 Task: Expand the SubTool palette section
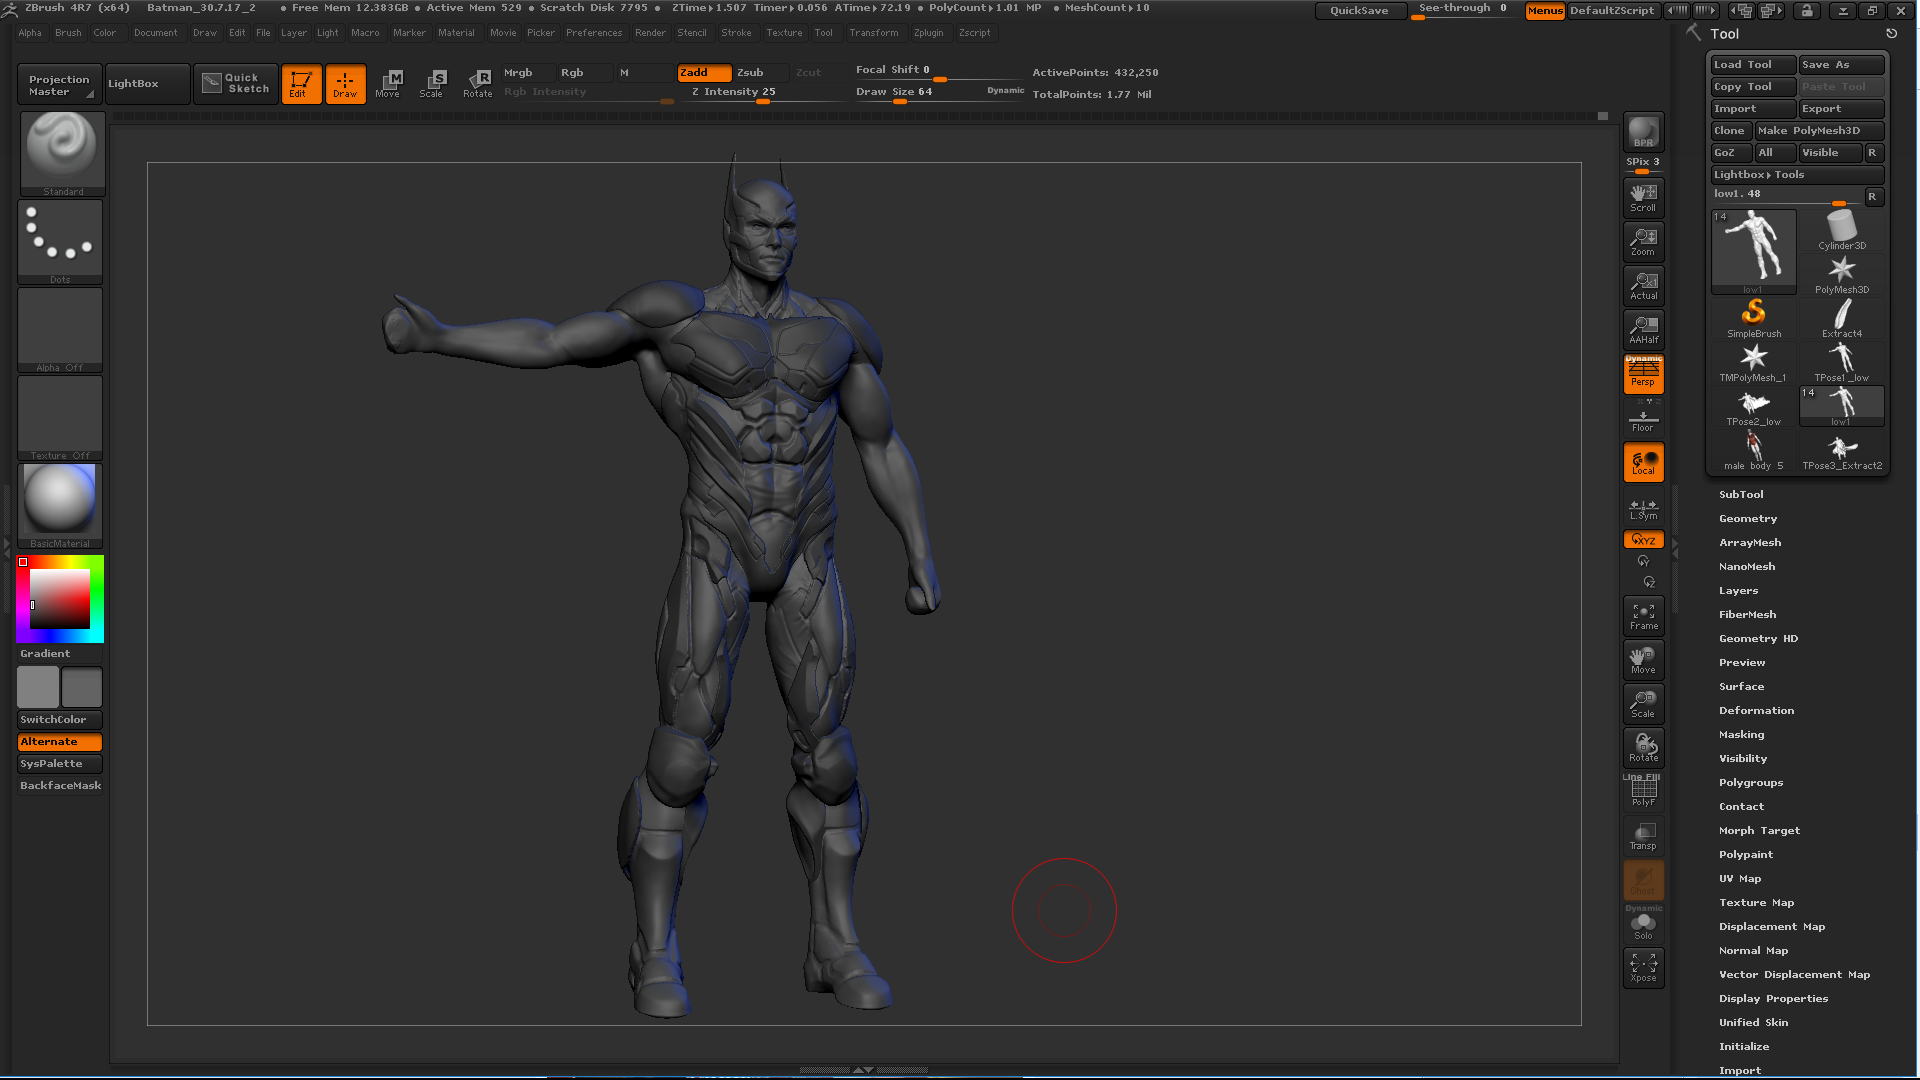click(1741, 494)
